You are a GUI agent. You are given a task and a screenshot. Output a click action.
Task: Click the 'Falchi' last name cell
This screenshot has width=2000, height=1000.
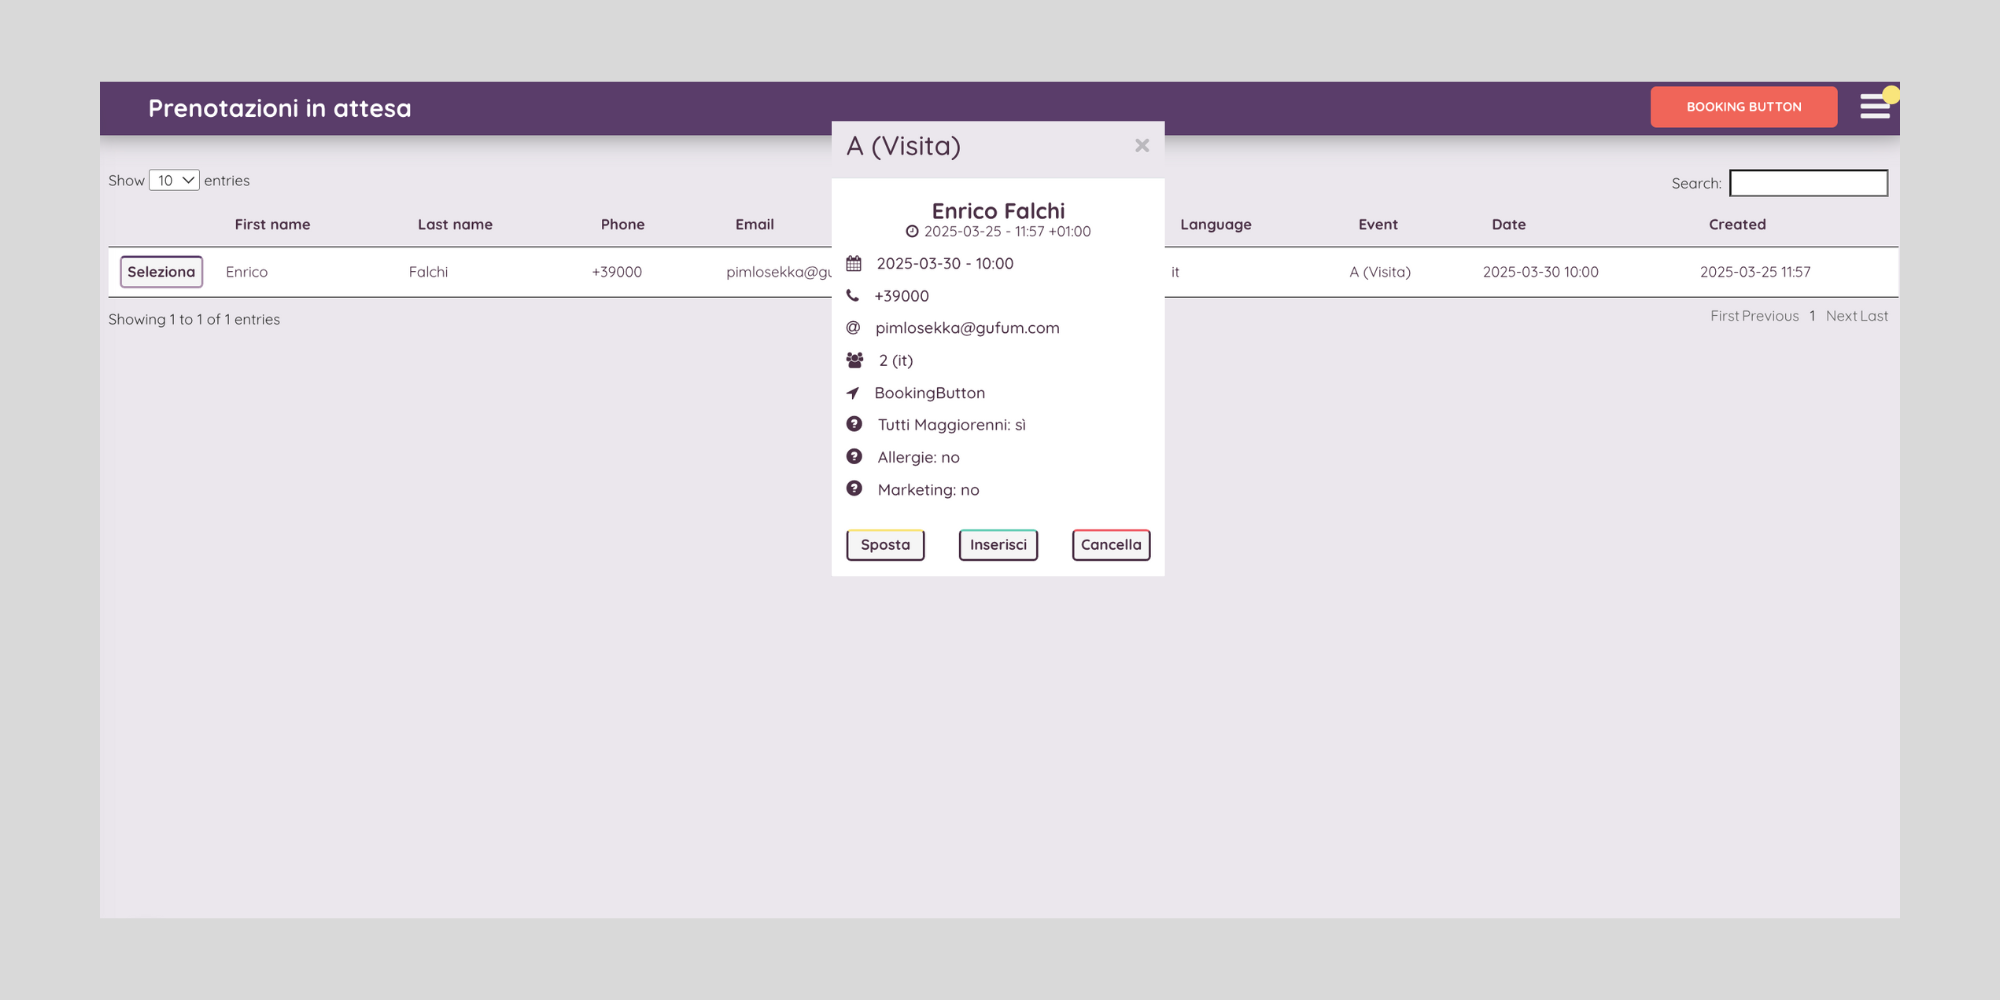click(x=428, y=272)
